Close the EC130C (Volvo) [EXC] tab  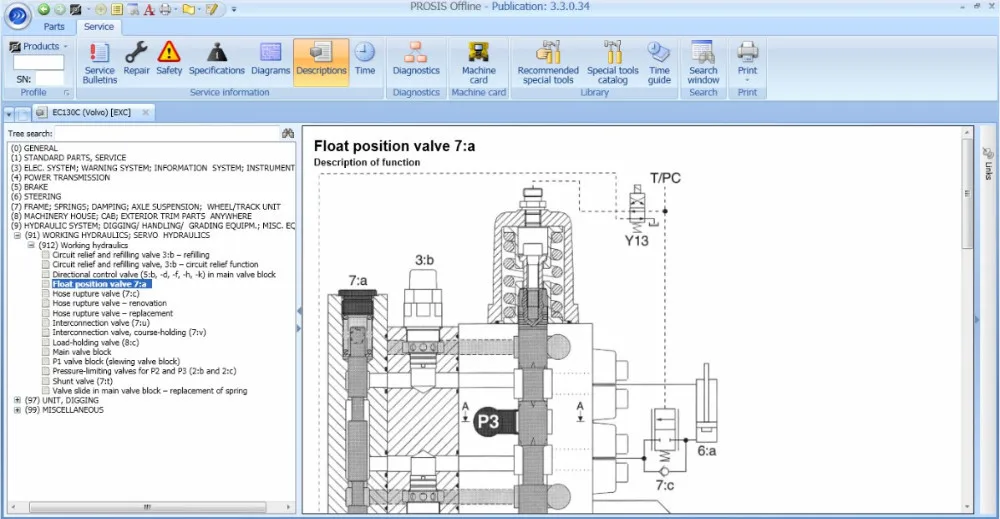coord(145,112)
